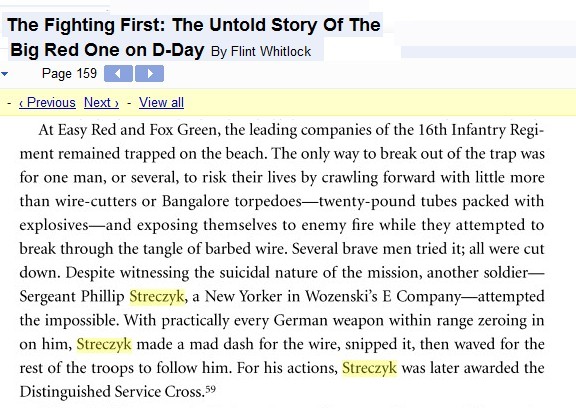Click 'Big Red One on D-Day' subtitle line
The image size is (576, 408).
[107, 50]
